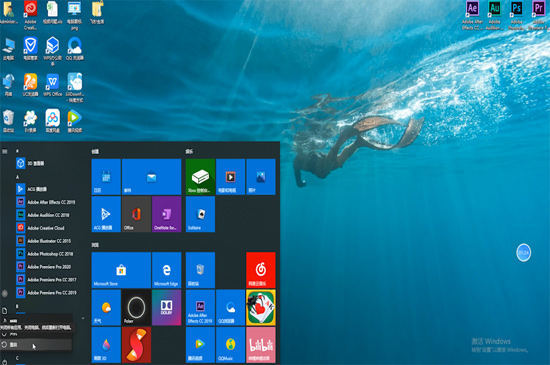Open the Xbox console companion tile
The height and width of the screenshot is (365, 550).
coord(200,177)
